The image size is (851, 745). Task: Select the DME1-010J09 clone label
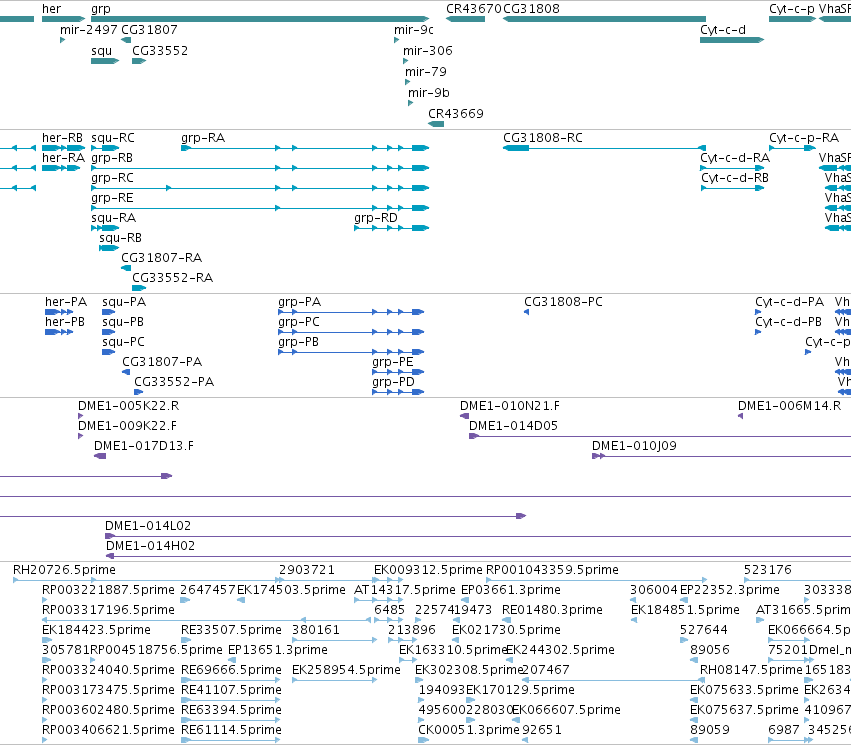pos(634,446)
